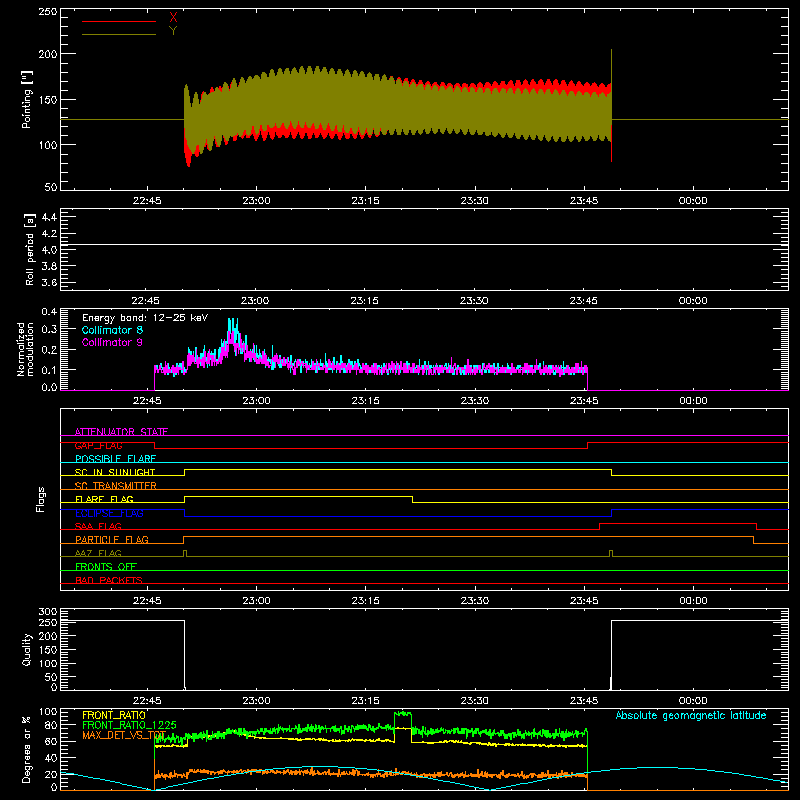Screen dimensions: 800x800
Task: Select the olive 'Y' legend label
Action: (173, 31)
